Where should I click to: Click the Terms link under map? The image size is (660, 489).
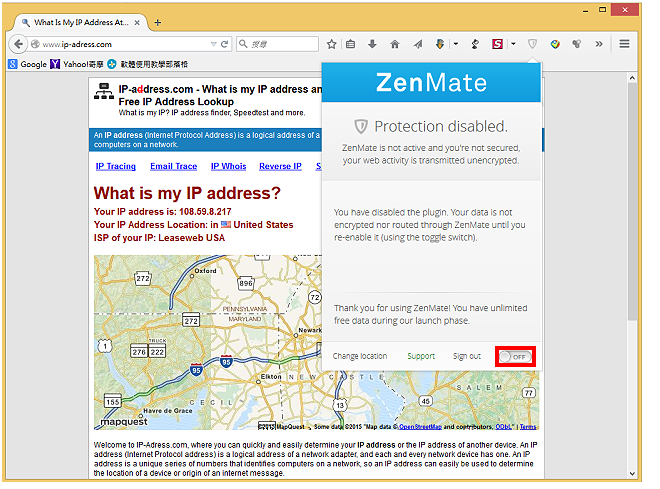pyautogui.click(x=528, y=427)
